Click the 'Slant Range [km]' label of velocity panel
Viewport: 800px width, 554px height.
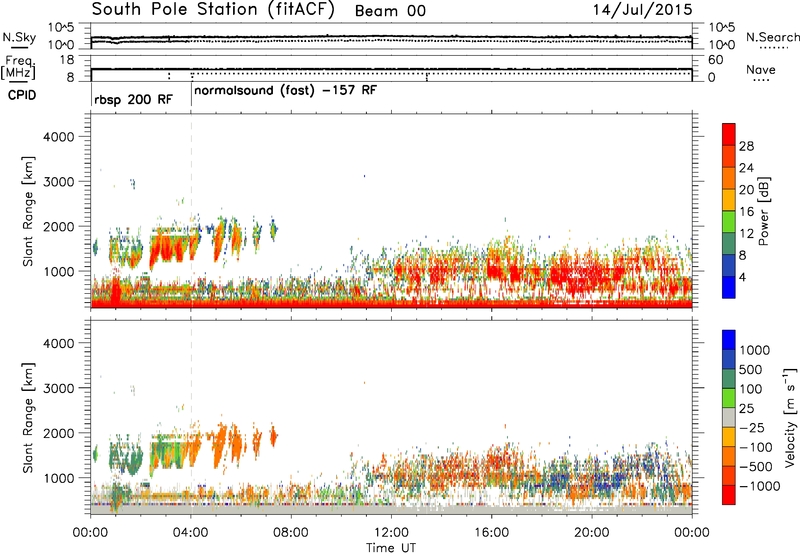(x=28, y=418)
